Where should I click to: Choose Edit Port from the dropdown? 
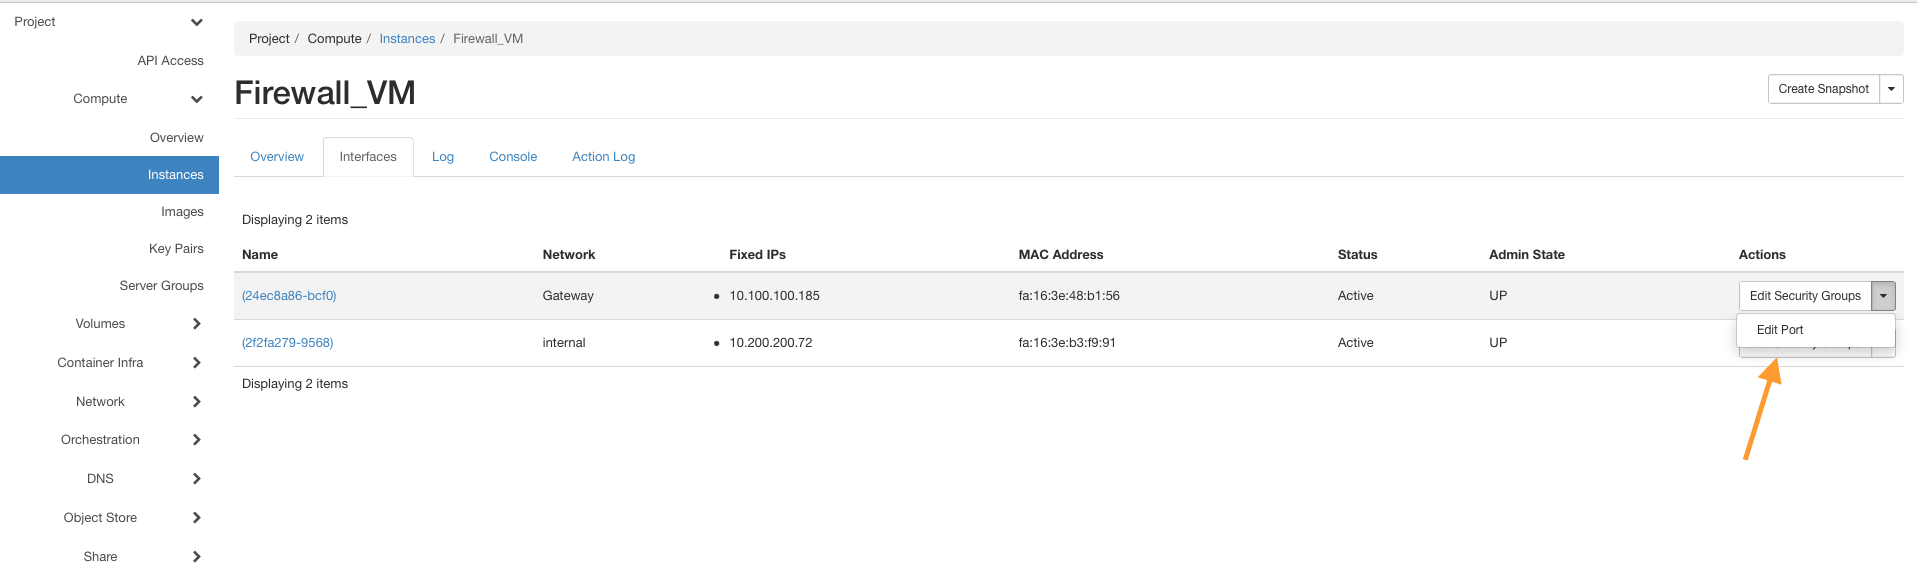[1780, 330]
